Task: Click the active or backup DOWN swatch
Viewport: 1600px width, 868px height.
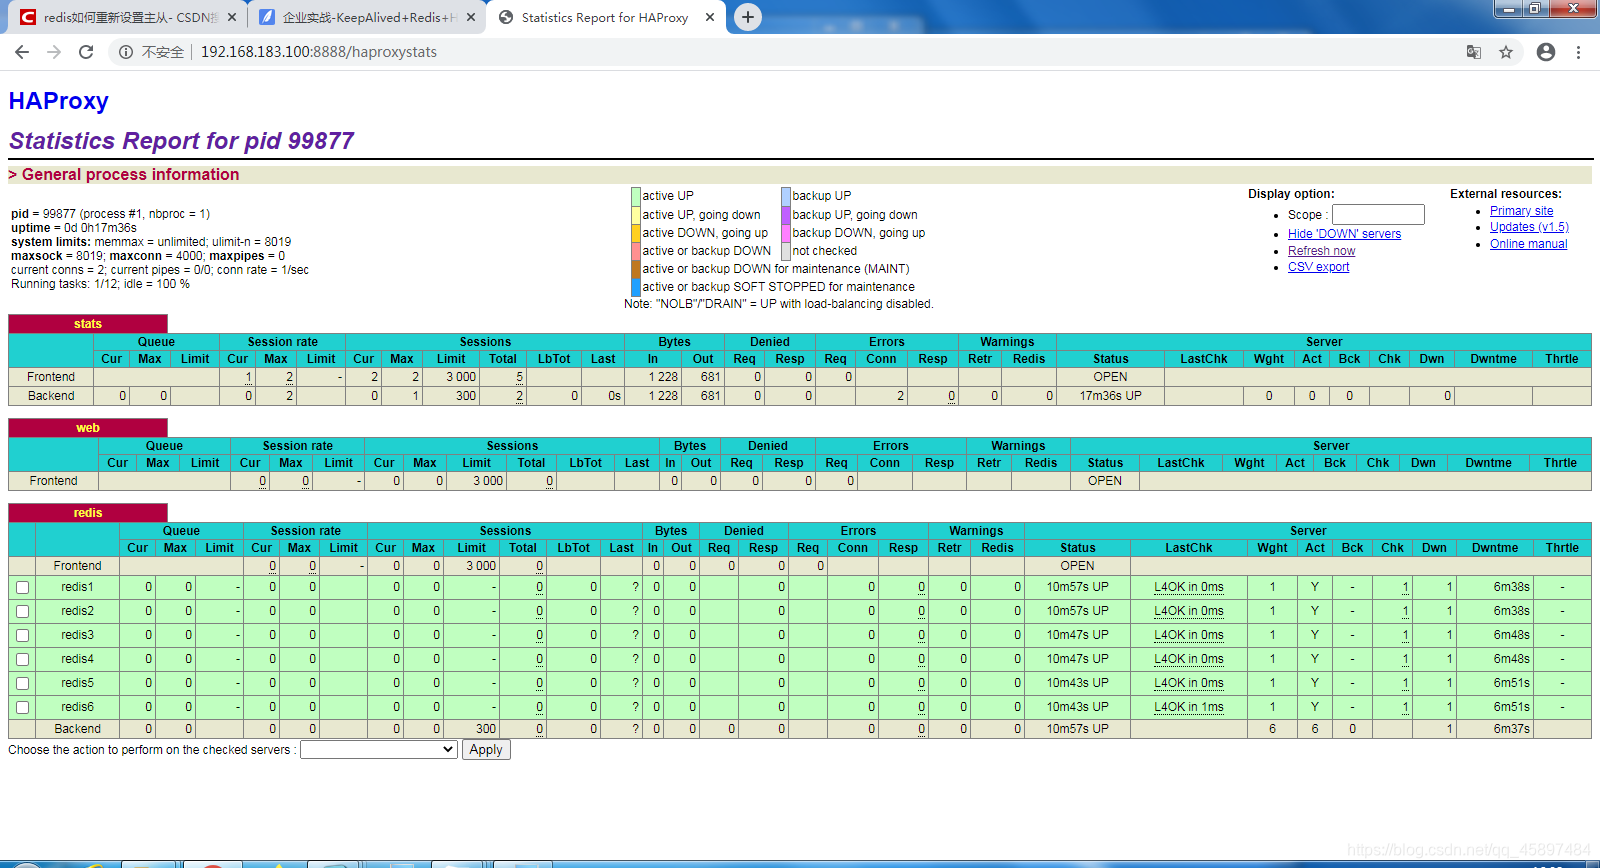Action: point(636,251)
